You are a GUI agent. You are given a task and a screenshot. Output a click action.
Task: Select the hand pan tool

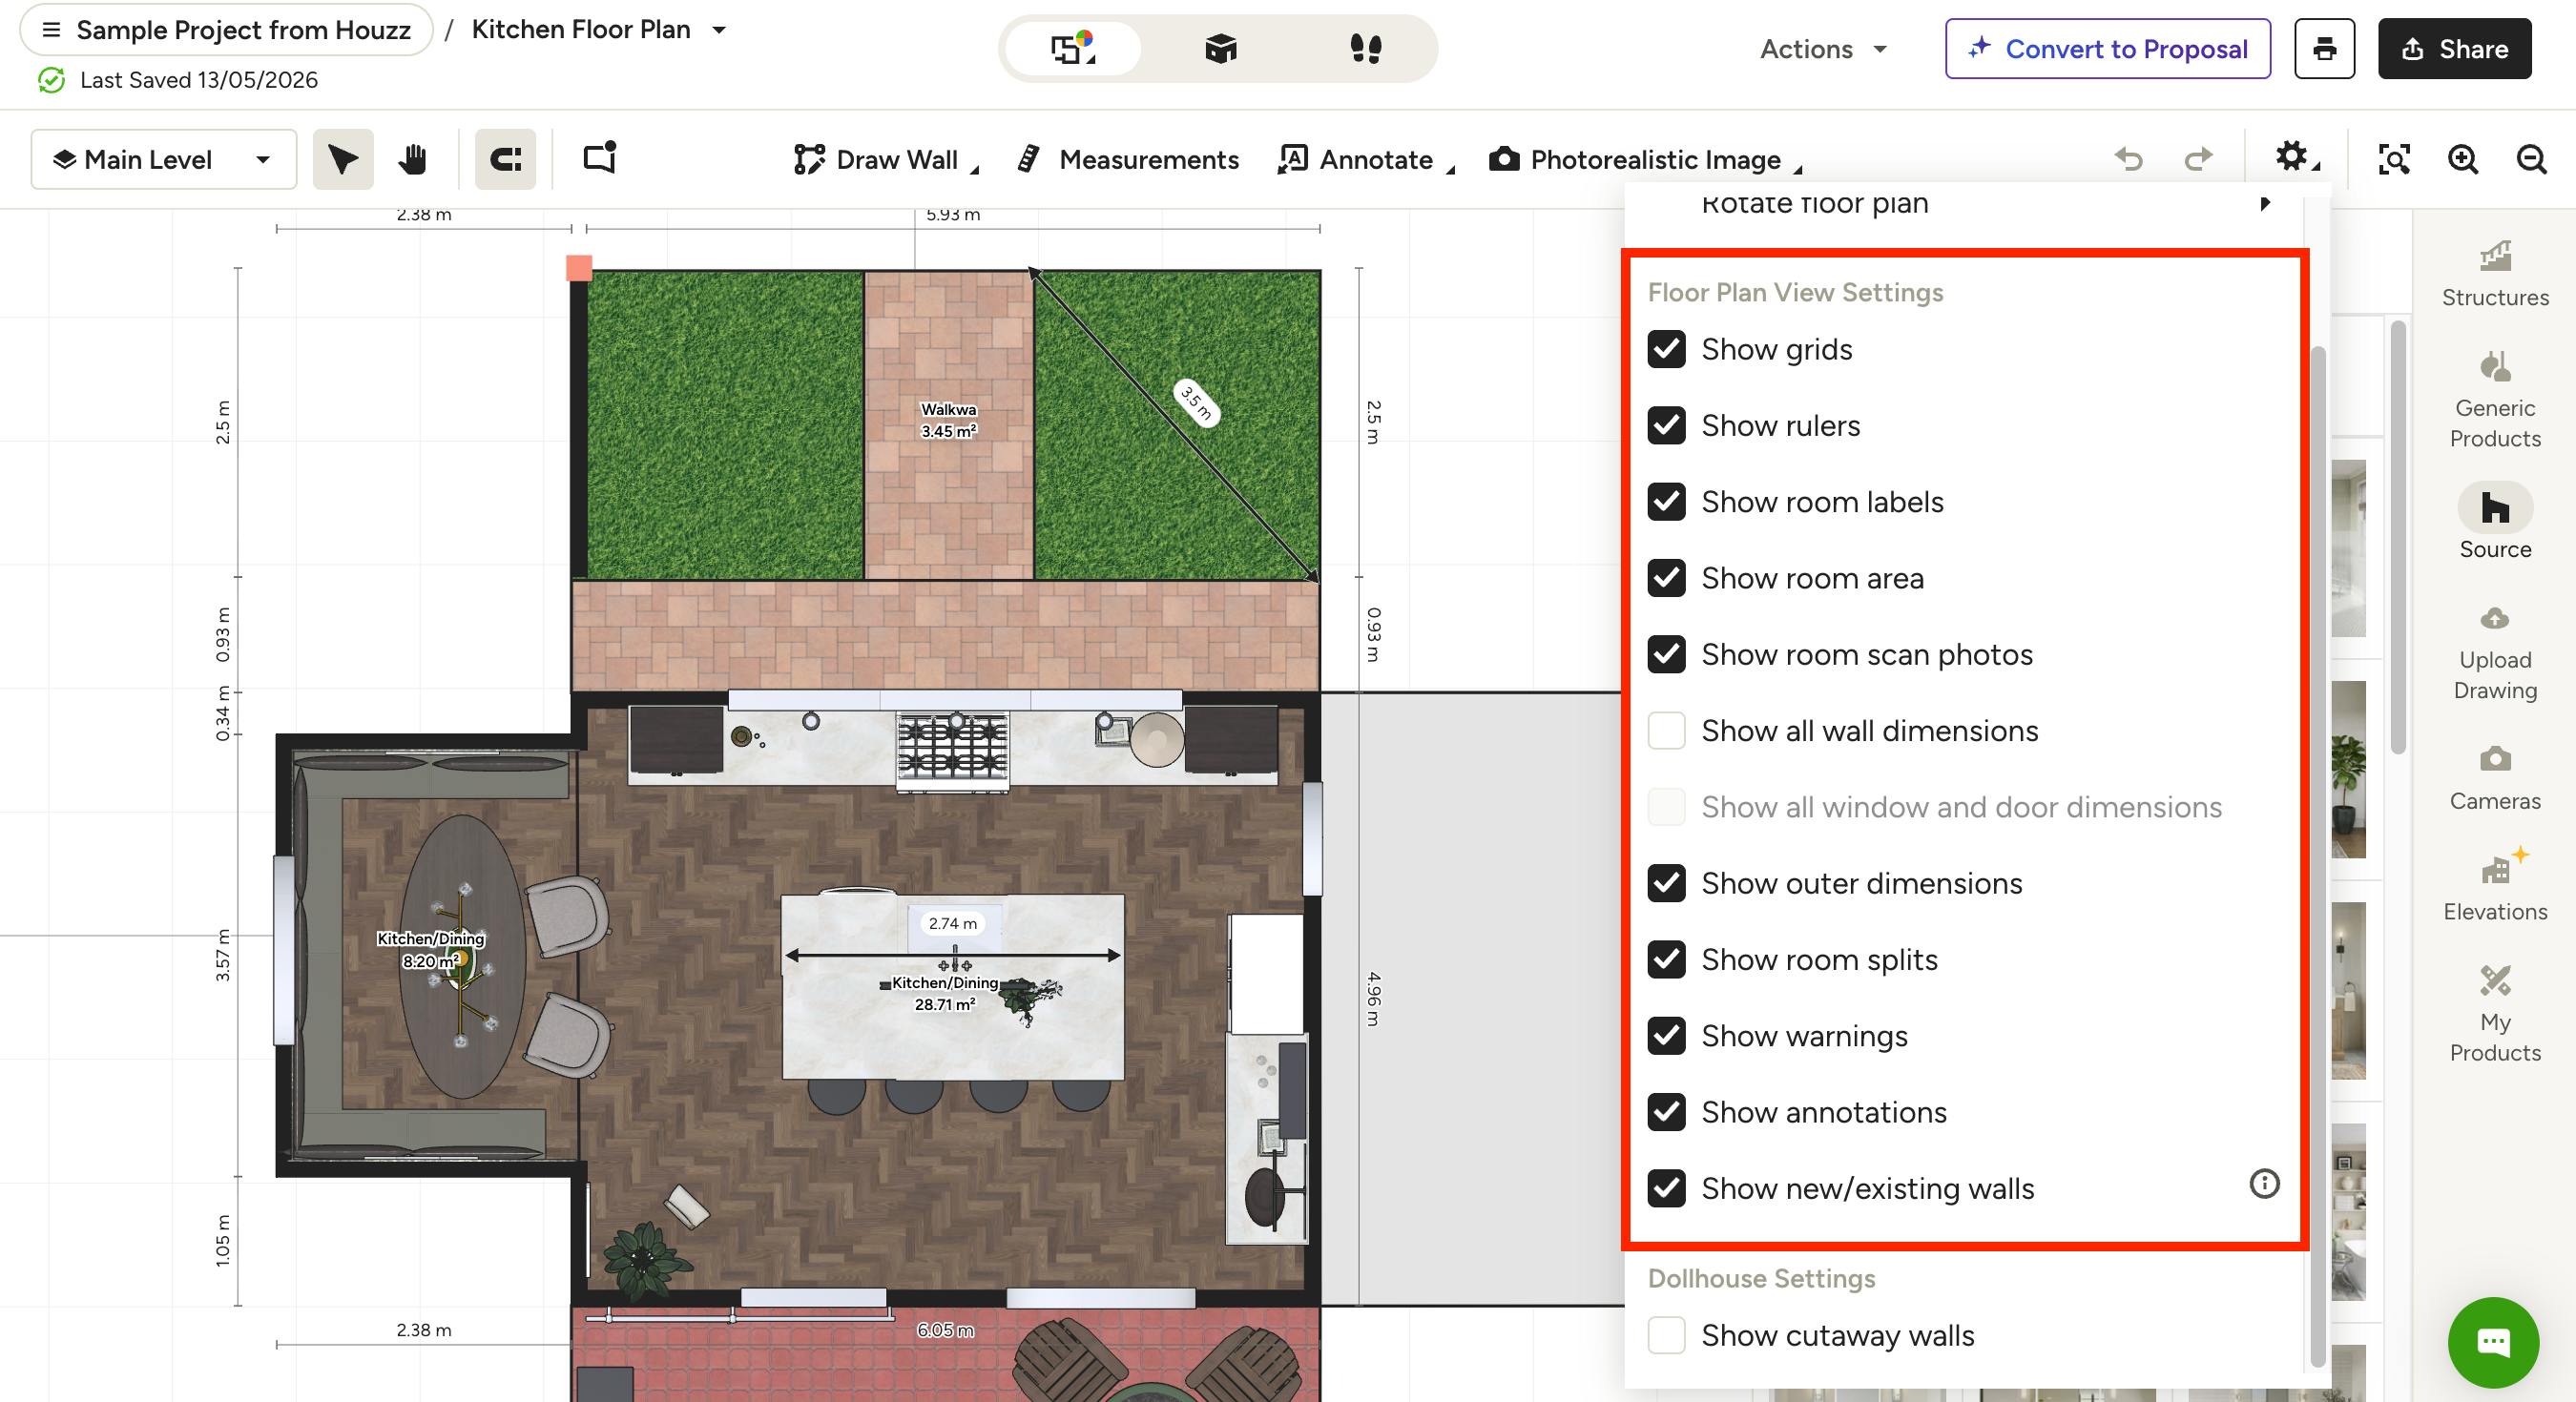point(412,159)
